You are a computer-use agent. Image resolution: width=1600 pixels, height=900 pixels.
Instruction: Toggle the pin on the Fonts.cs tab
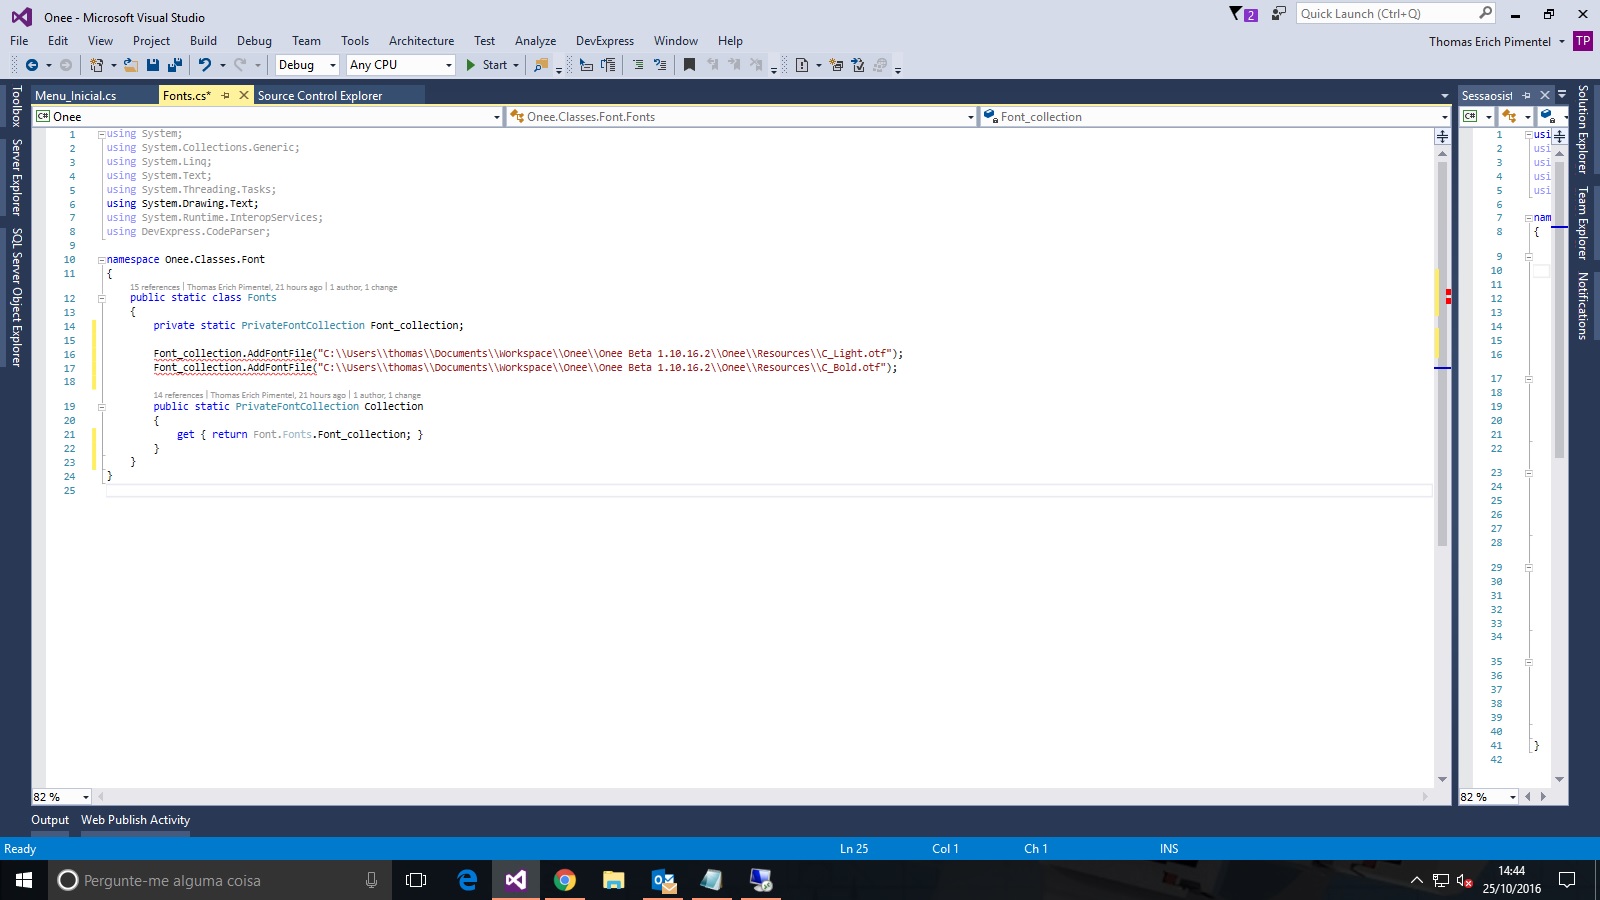226,96
